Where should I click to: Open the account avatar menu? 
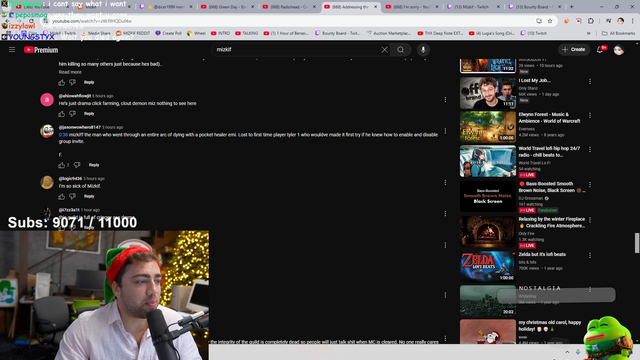click(x=619, y=50)
